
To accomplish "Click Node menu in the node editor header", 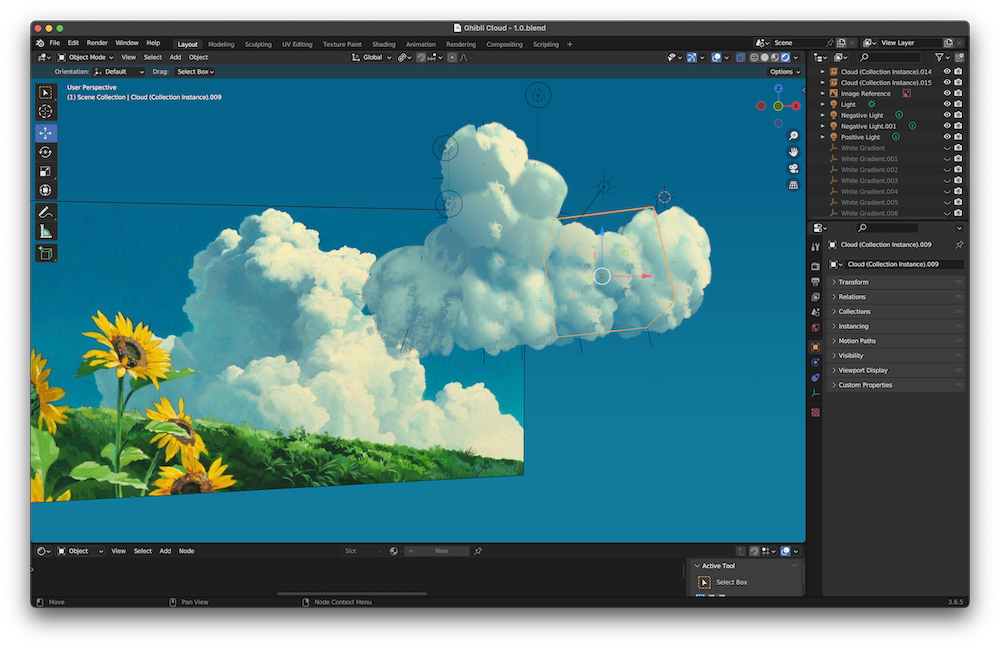I will coord(186,551).
